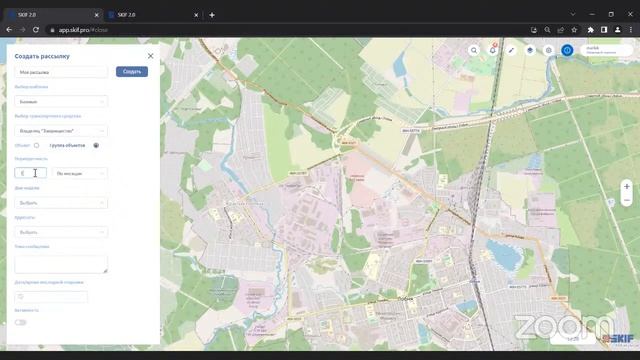640x360 pixels.
Task: Go back in browser history
Action: point(9,30)
